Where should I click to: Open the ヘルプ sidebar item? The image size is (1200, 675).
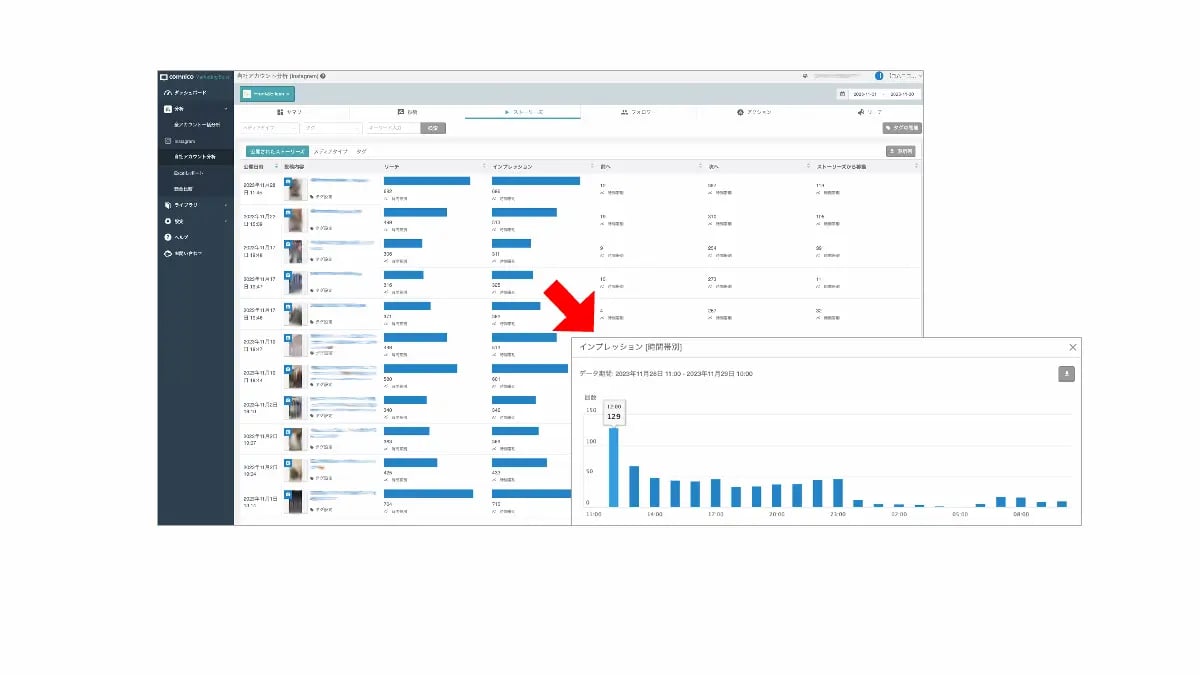[x=195, y=237]
